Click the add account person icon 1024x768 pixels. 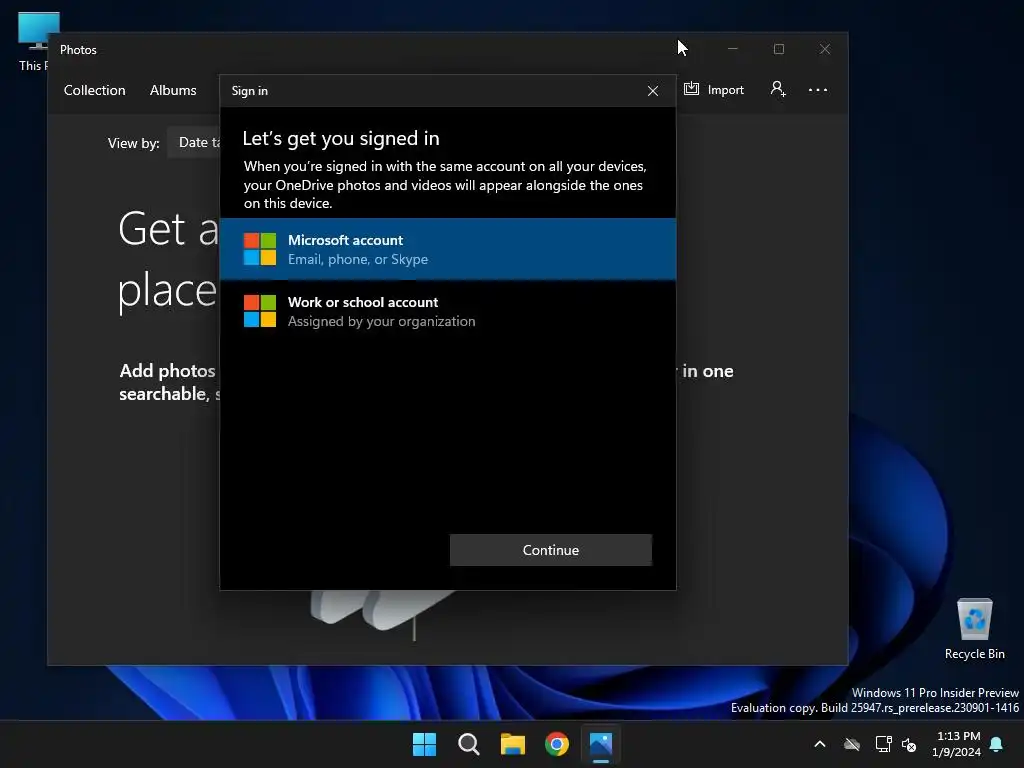778,89
